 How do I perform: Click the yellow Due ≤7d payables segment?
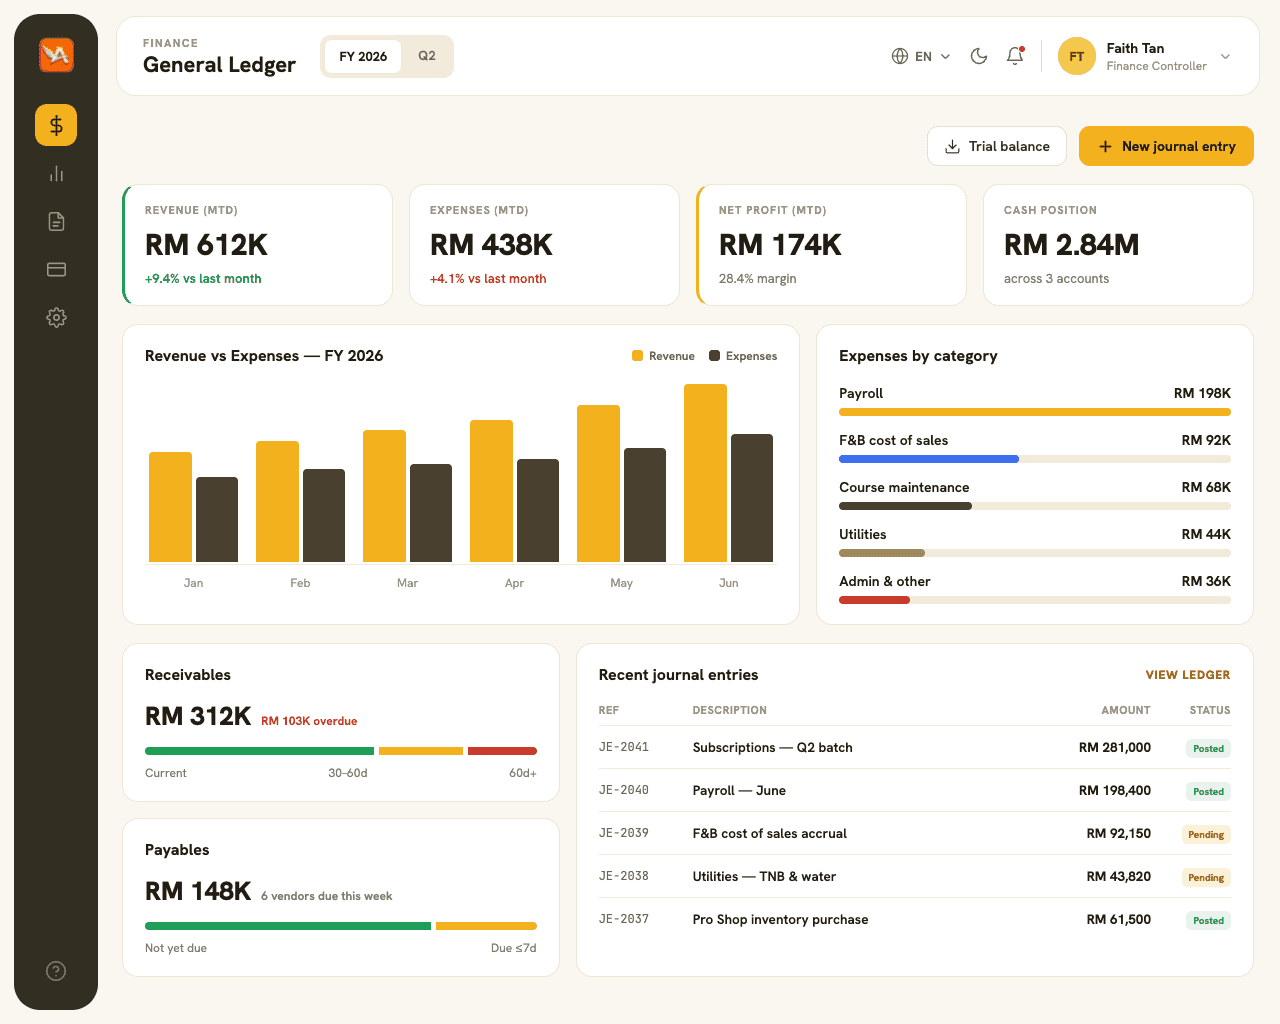(x=486, y=926)
